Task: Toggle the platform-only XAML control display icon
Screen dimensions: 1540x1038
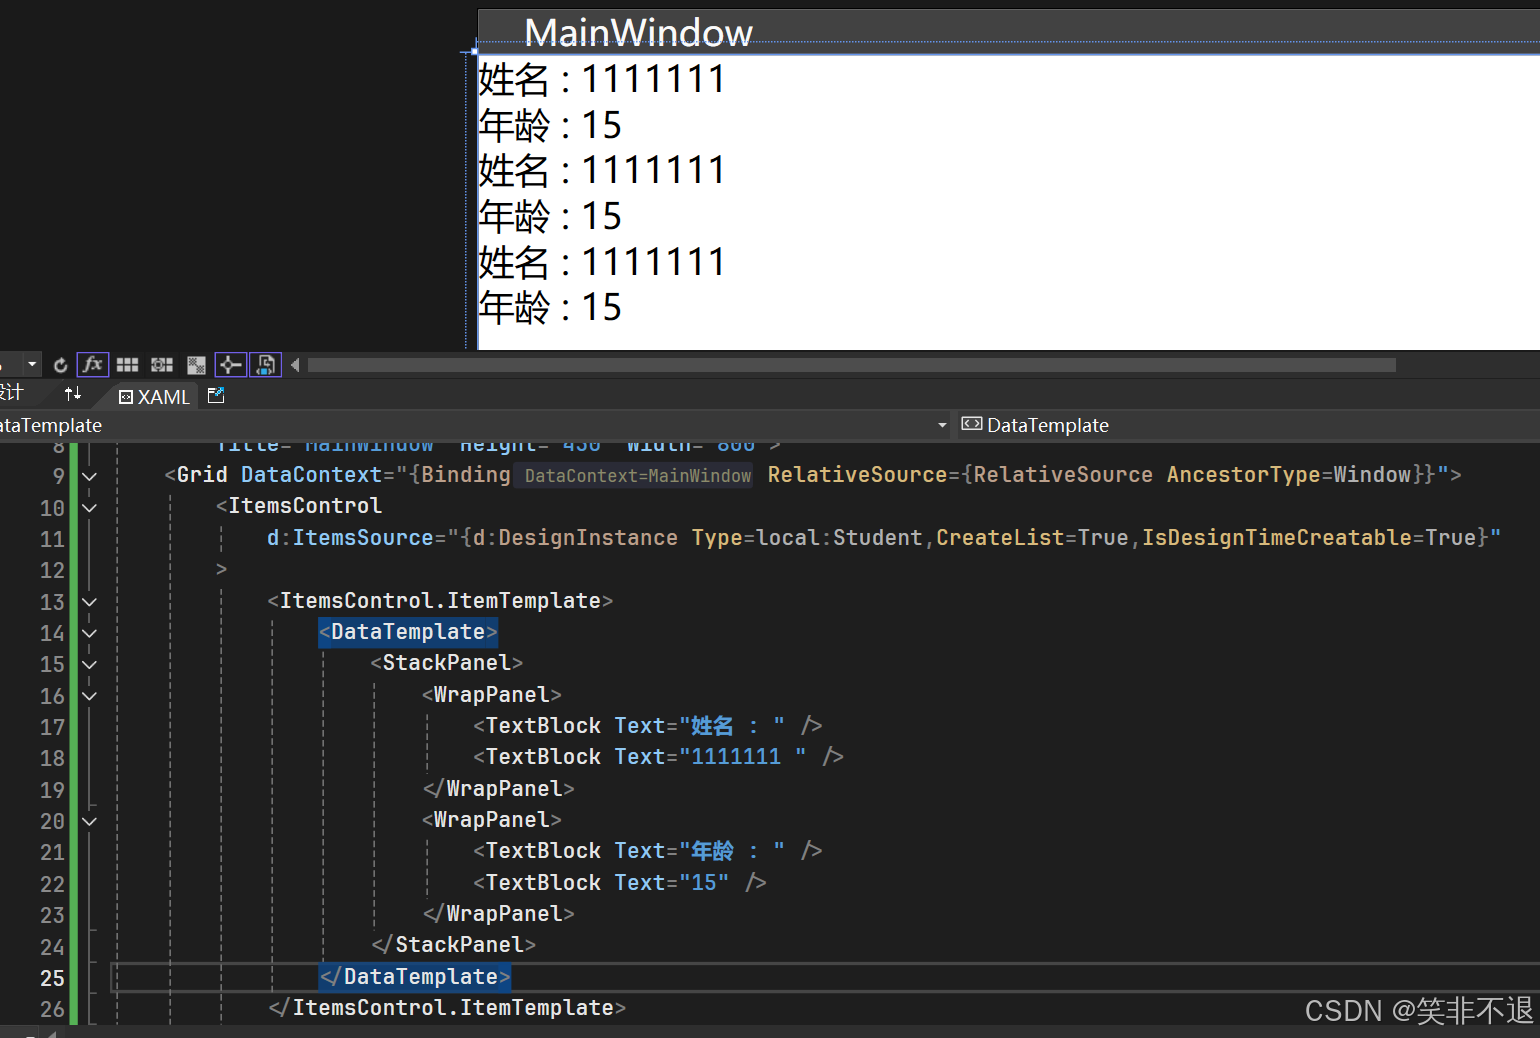Action: pos(265,365)
